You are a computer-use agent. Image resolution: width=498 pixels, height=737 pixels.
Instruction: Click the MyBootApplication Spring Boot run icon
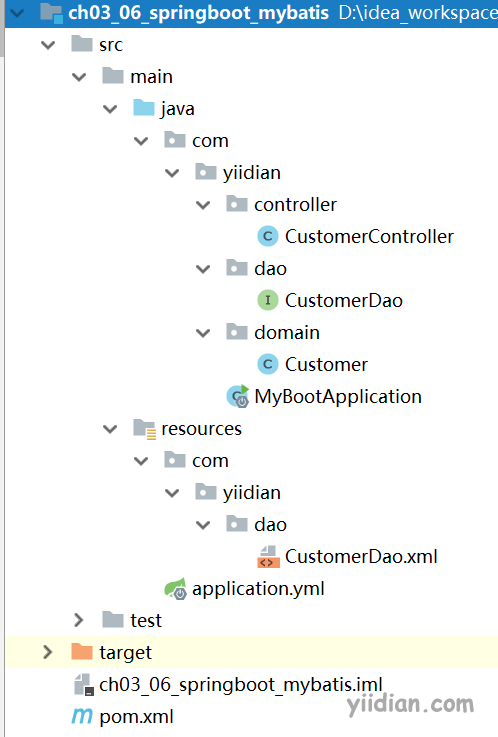238,396
